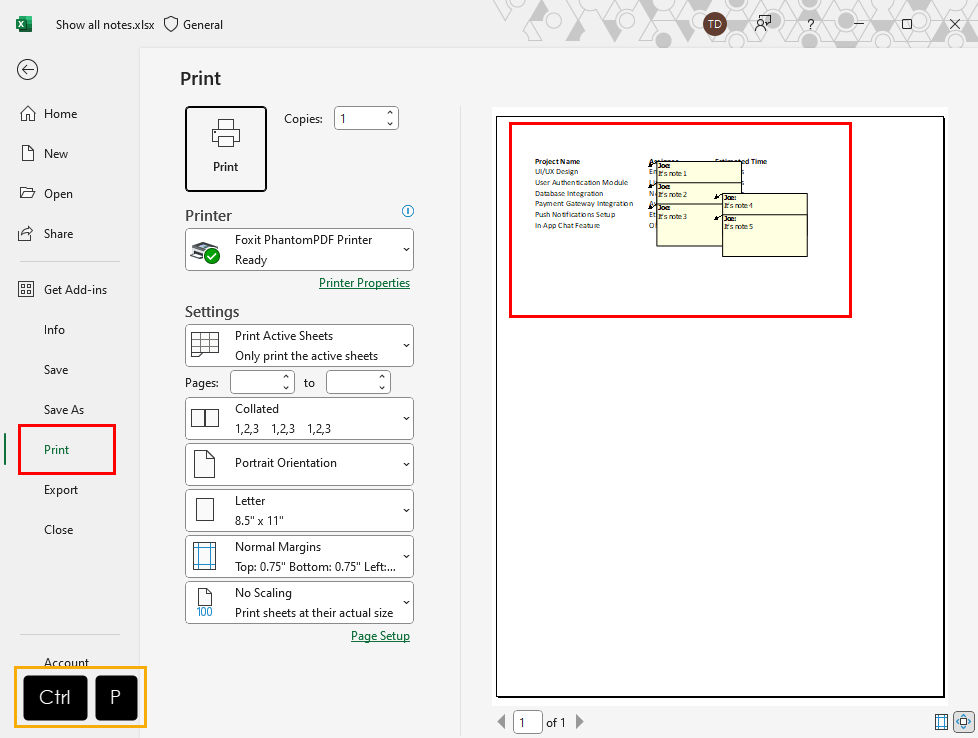This screenshot has height=738, width=978.
Task: Open Help question mark icon
Action: (x=810, y=24)
